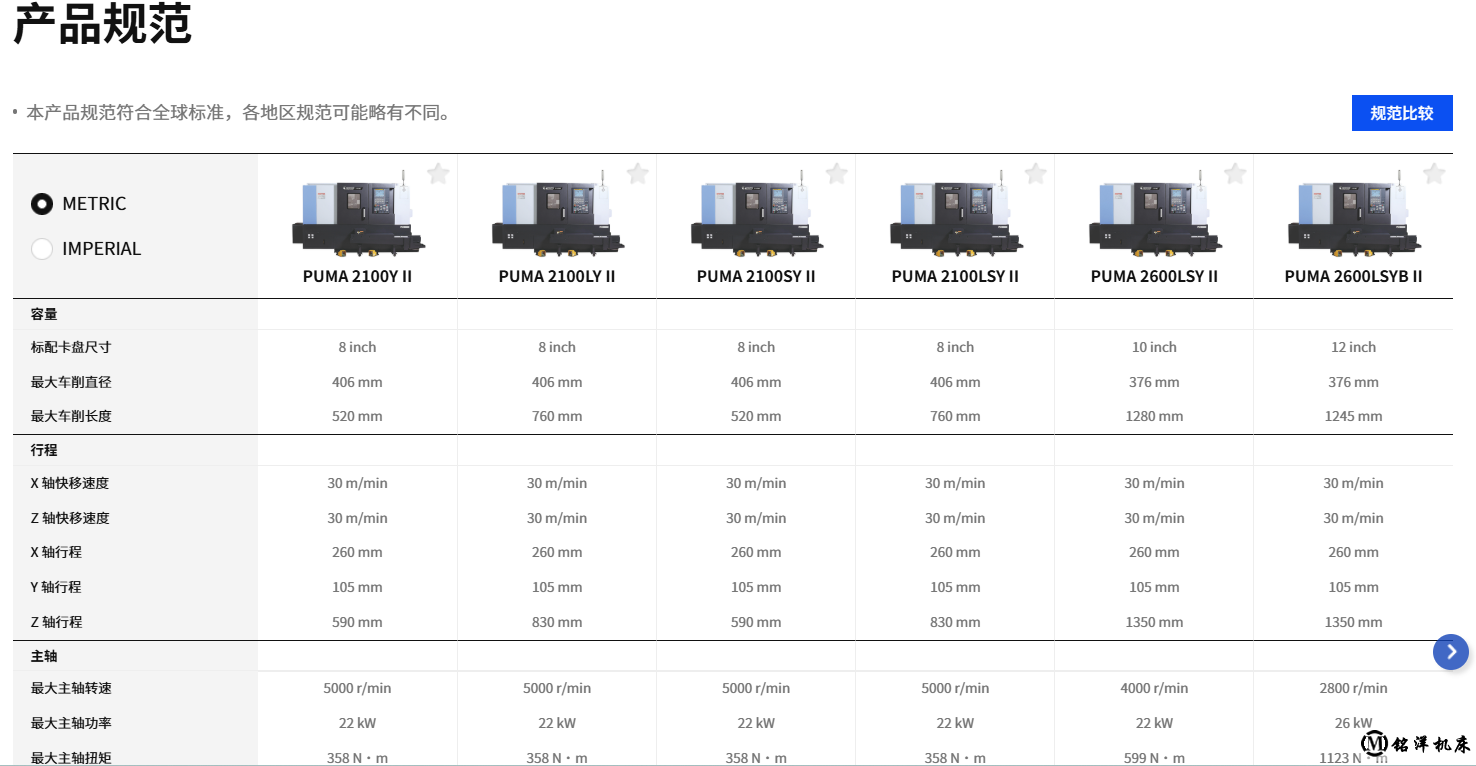Viewport: 1476px width, 766px height.
Task: Click the 主轴 section header
Action: tap(44, 656)
